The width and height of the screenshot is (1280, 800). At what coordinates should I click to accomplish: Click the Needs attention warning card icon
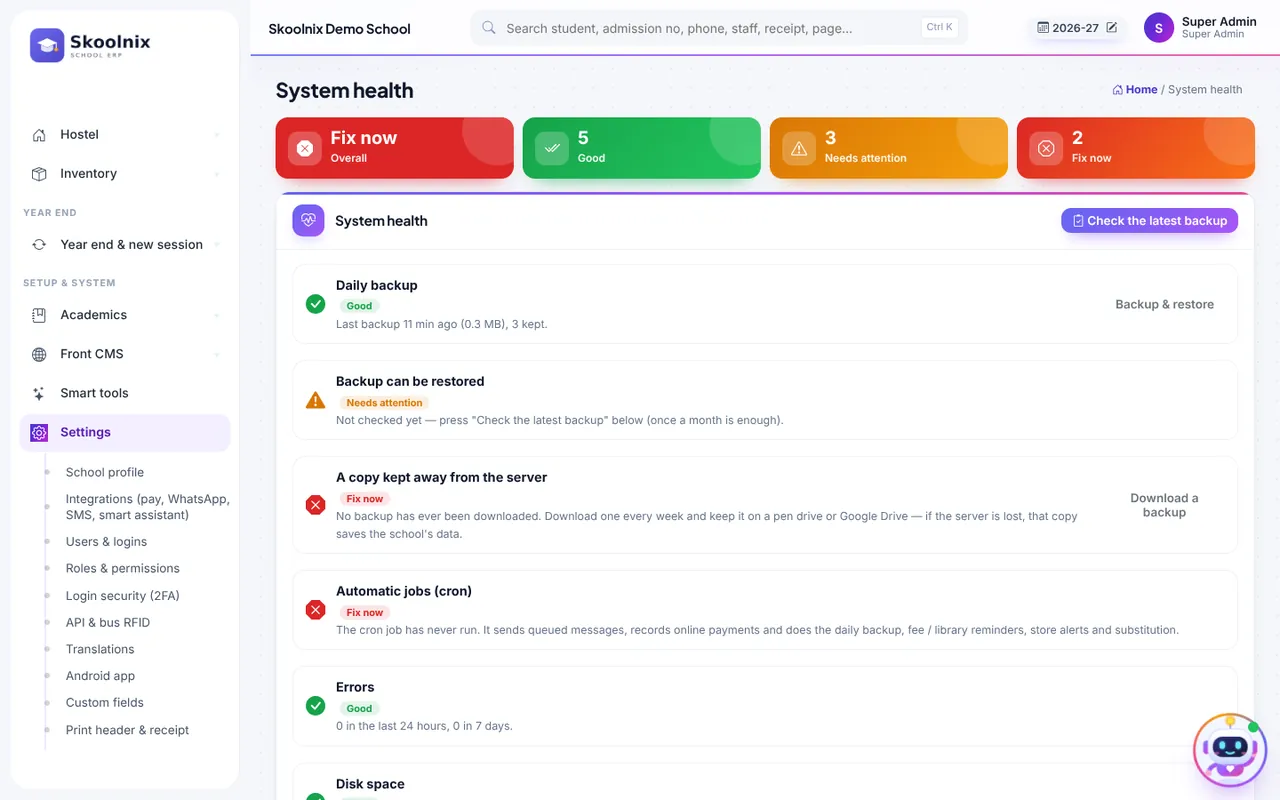point(799,148)
